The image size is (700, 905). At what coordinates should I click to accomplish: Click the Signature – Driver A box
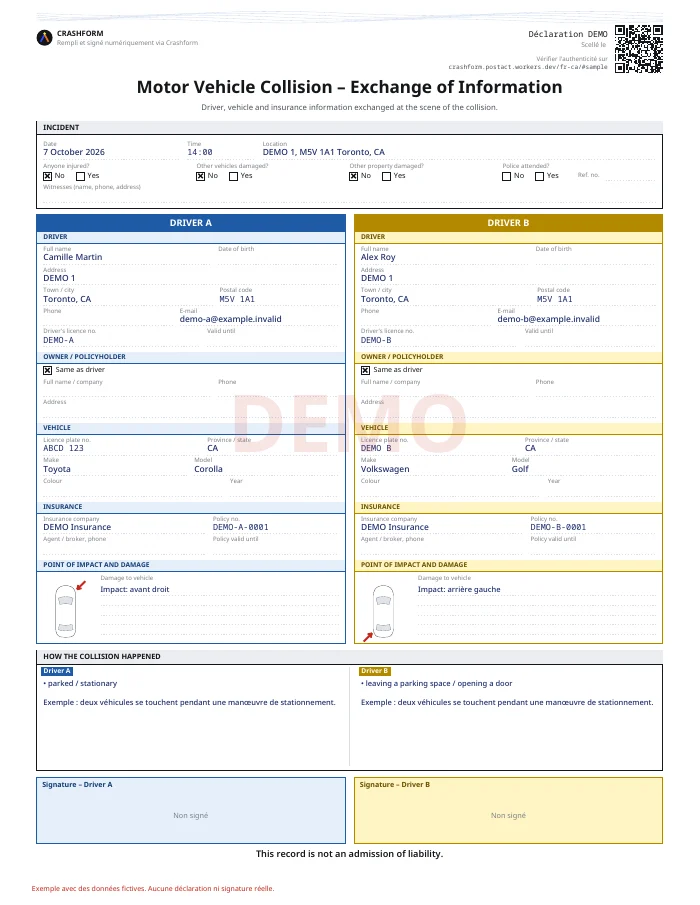pos(191,810)
